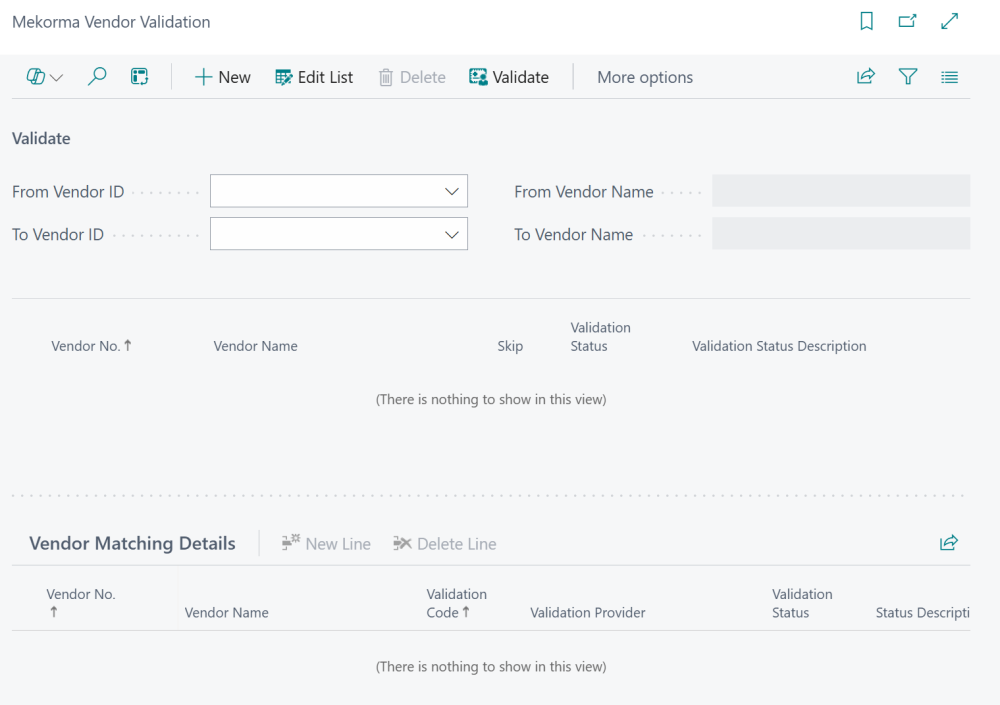Run the Validate action

click(x=509, y=76)
